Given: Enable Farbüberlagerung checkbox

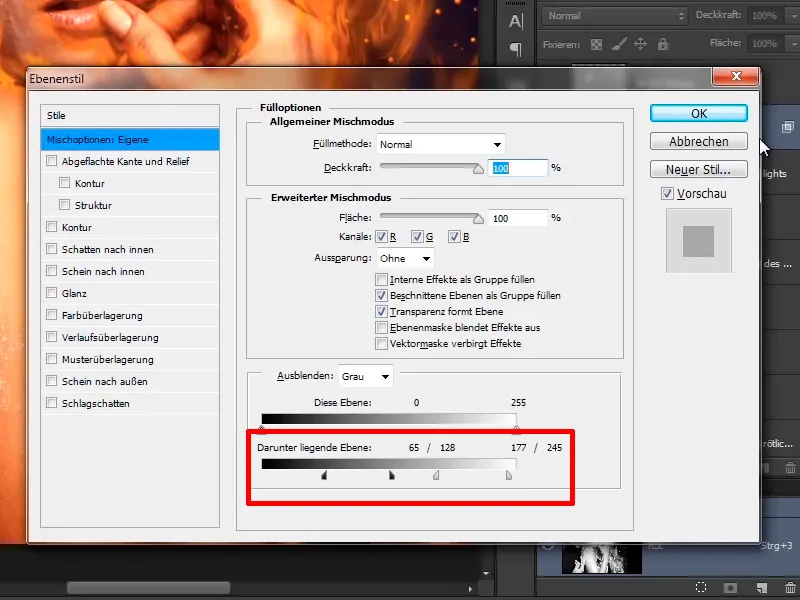Looking at the screenshot, I should point(52,315).
